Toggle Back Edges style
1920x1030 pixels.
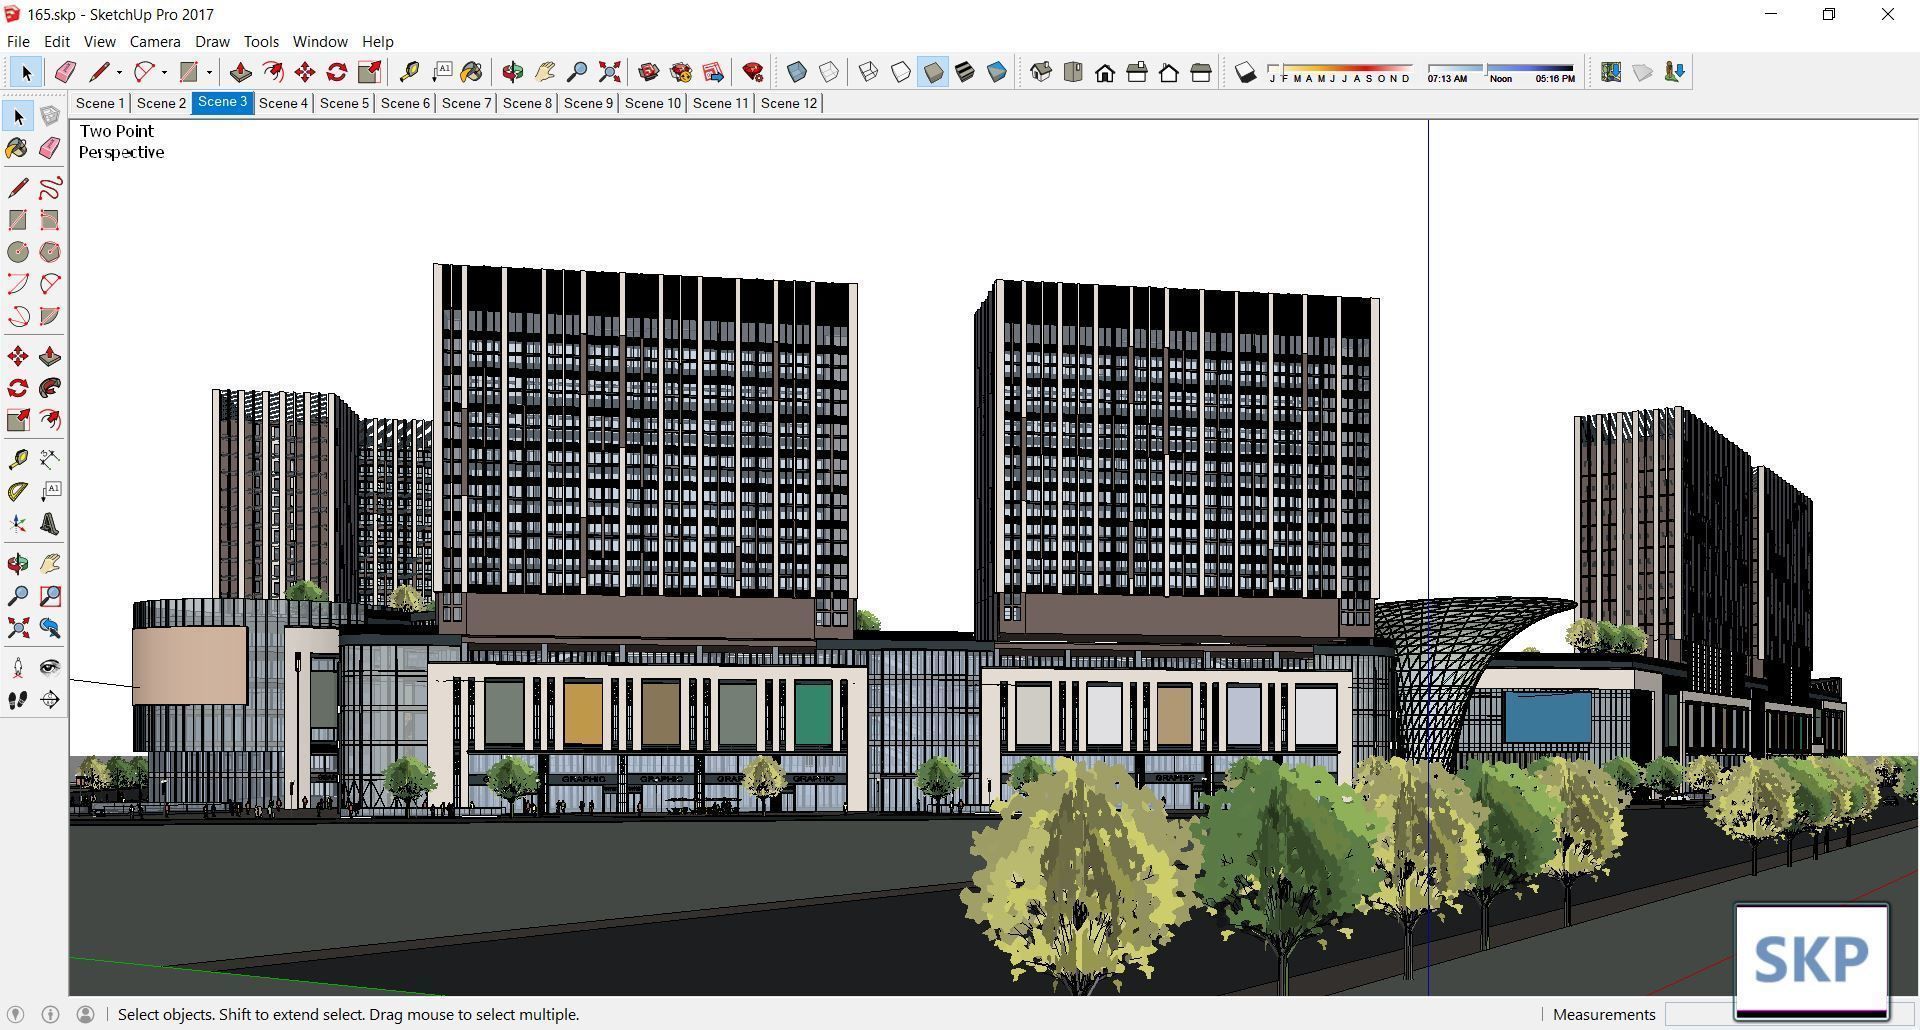[x=829, y=72]
